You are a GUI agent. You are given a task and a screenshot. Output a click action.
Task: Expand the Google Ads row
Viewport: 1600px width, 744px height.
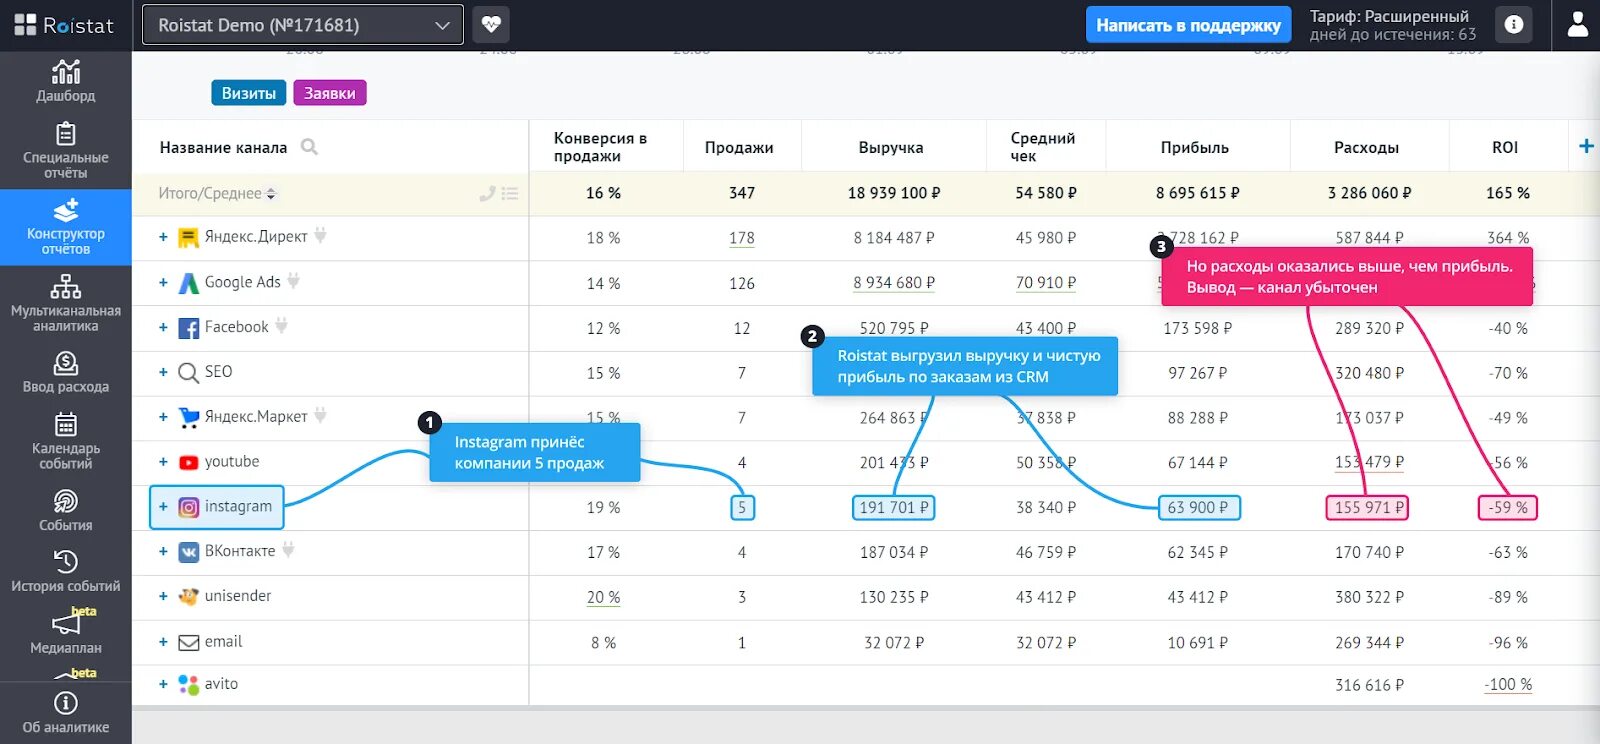(163, 283)
